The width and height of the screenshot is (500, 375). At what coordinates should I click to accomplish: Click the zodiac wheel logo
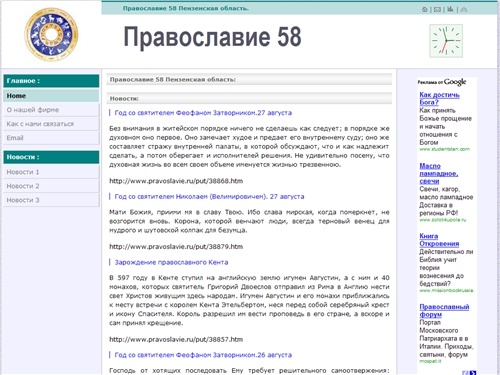coord(51,34)
